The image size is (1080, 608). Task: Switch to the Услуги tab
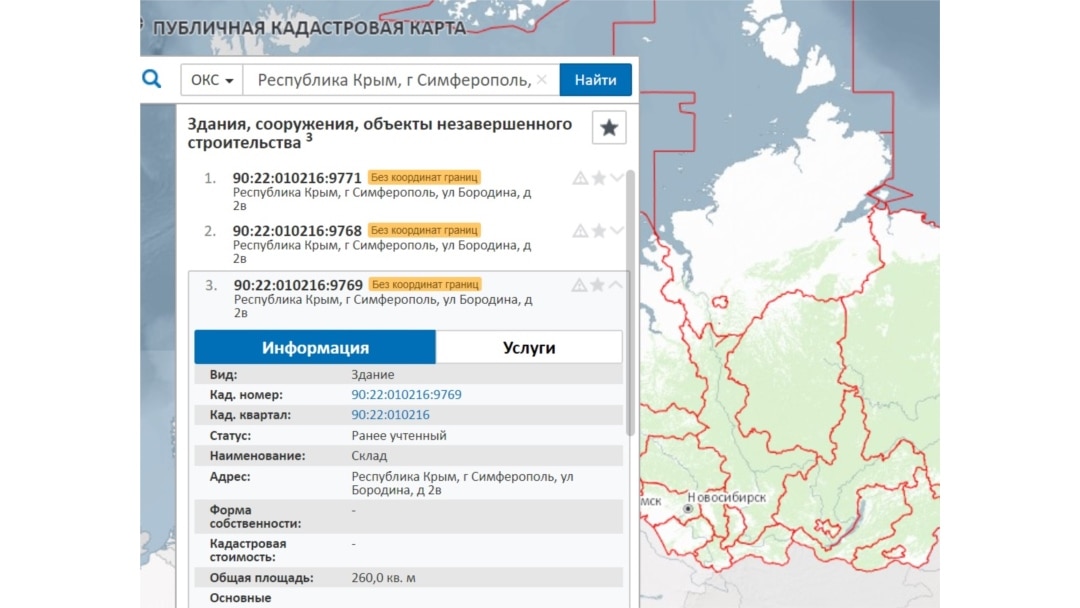[529, 348]
